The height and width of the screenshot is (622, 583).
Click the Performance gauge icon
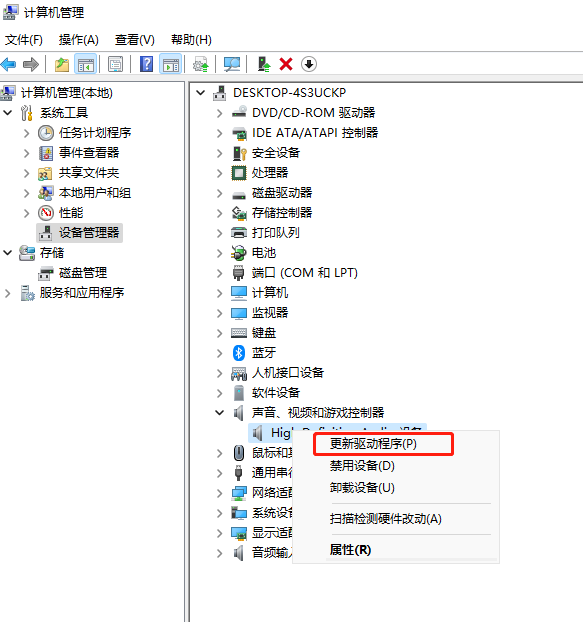(x=46, y=213)
